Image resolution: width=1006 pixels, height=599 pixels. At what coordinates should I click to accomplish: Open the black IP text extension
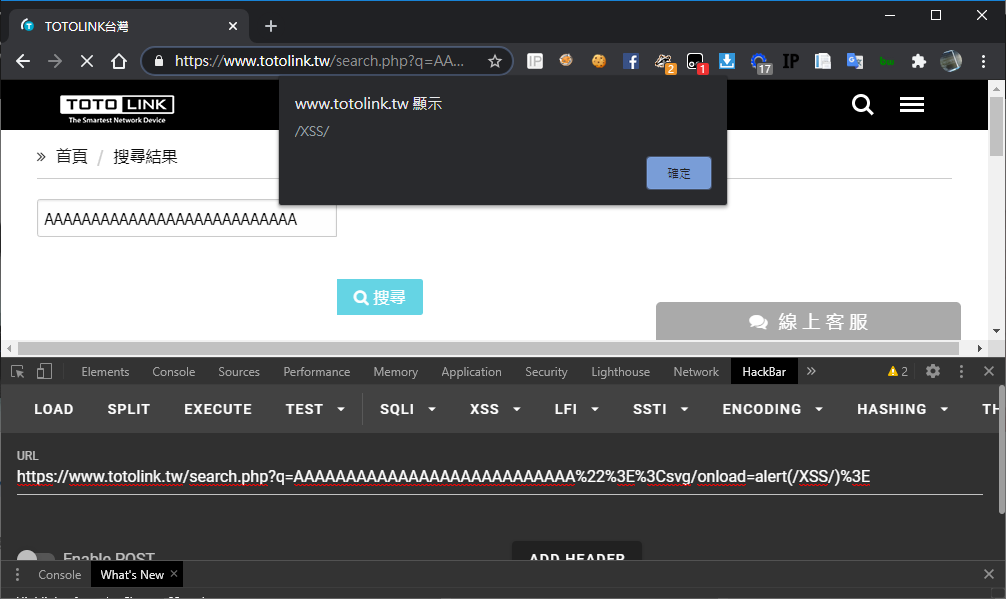pyautogui.click(x=790, y=61)
